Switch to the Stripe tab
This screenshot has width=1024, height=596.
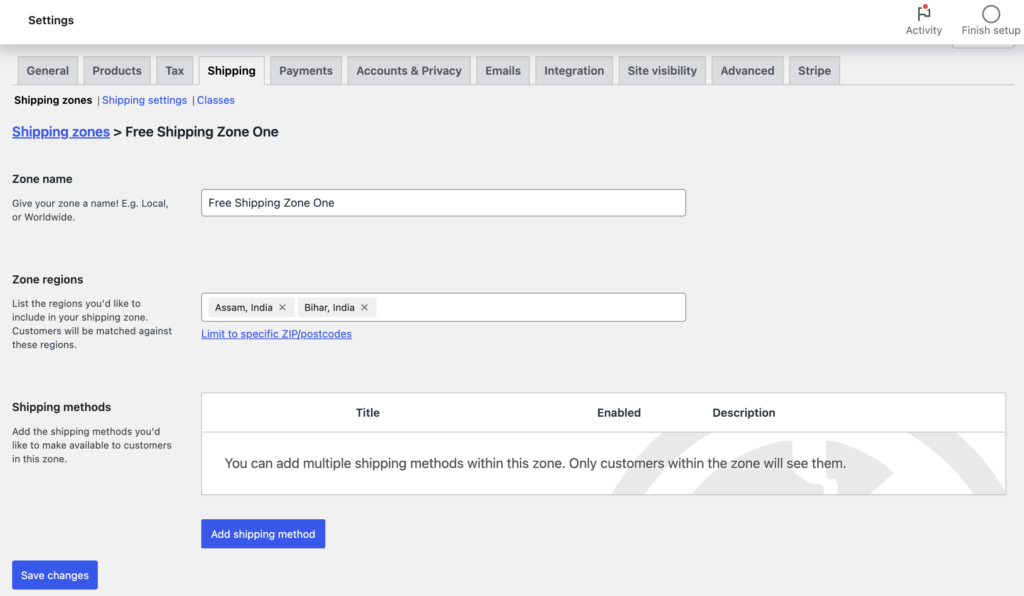[x=813, y=70]
